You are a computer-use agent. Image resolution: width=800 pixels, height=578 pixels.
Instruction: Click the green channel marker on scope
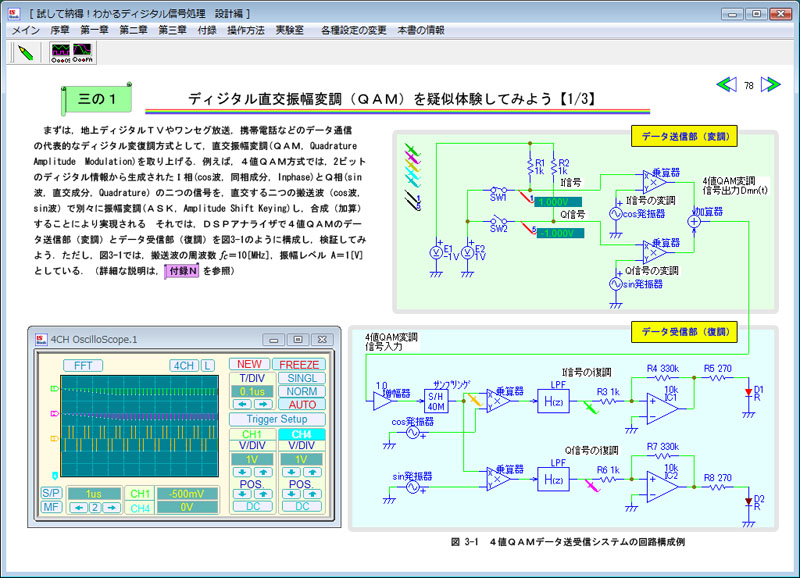tap(54, 389)
